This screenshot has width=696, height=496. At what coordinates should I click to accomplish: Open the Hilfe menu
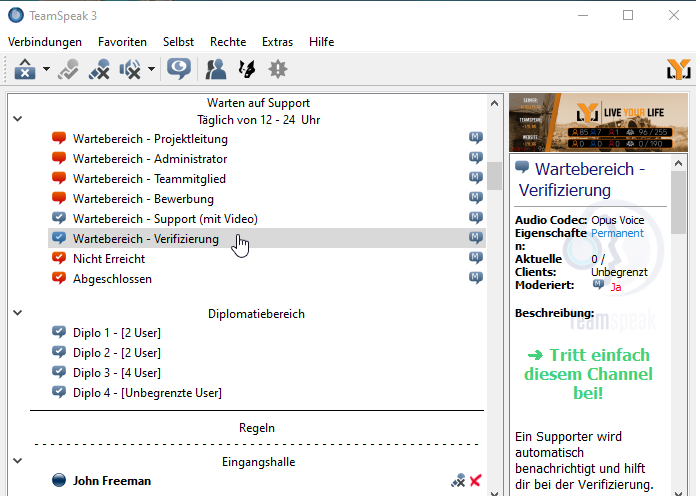[x=322, y=42]
